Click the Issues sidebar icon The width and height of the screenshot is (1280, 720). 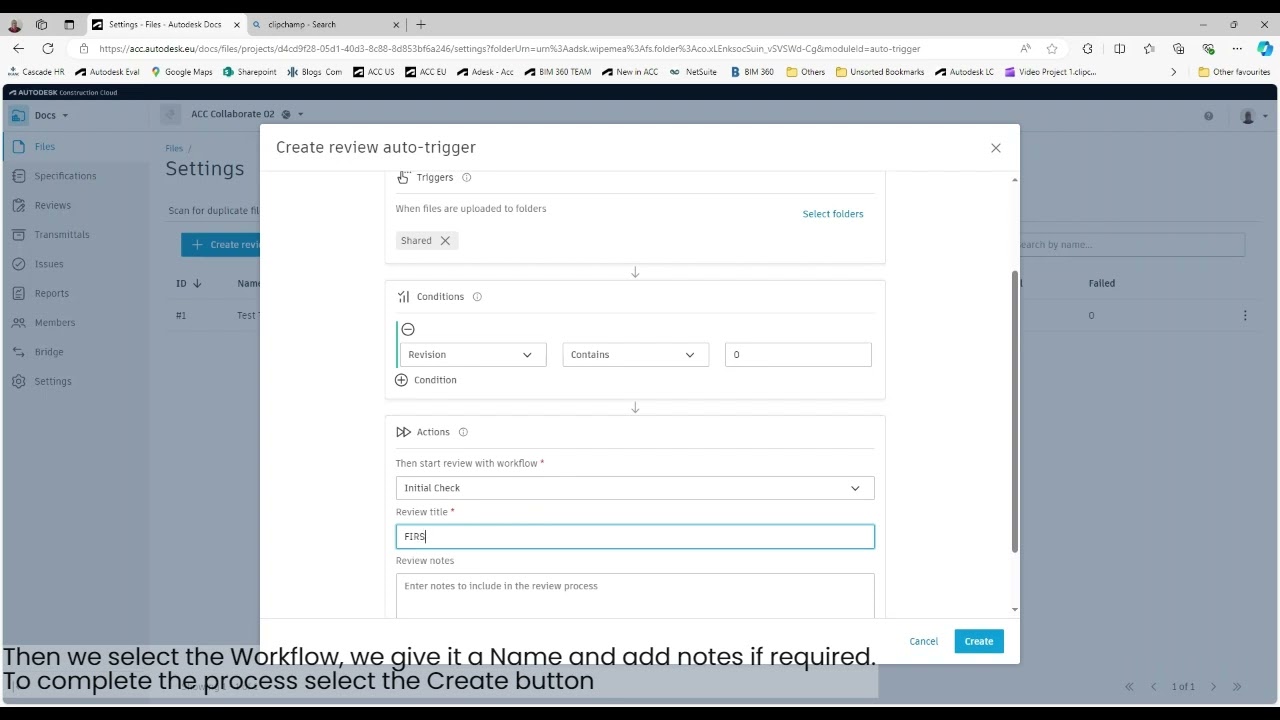(18, 264)
